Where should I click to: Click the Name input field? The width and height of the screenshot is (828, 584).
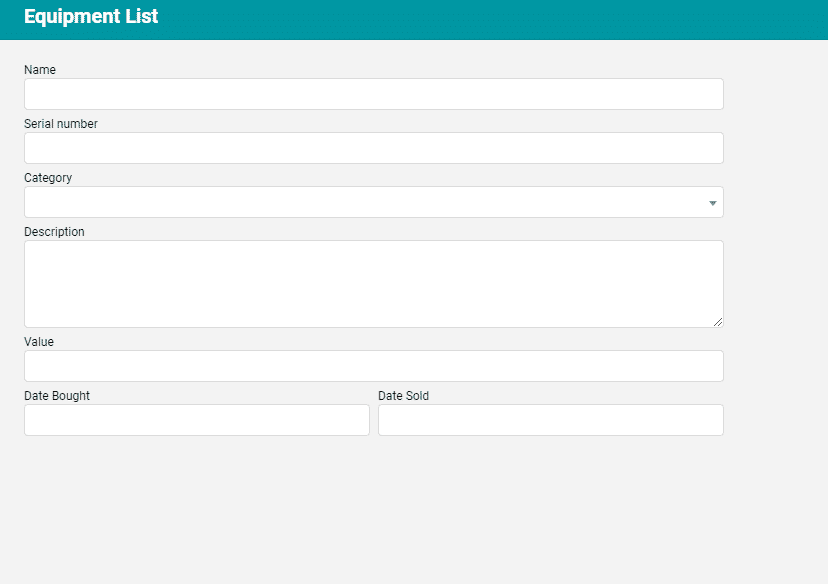point(374,94)
